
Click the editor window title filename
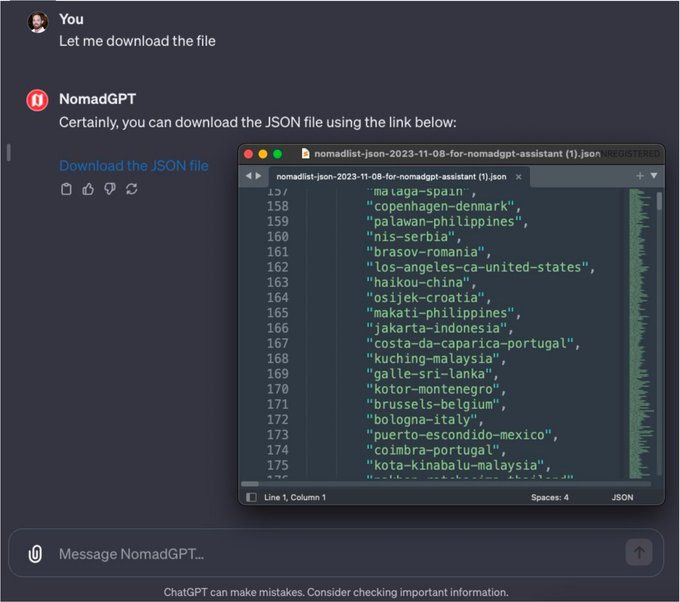coord(457,154)
